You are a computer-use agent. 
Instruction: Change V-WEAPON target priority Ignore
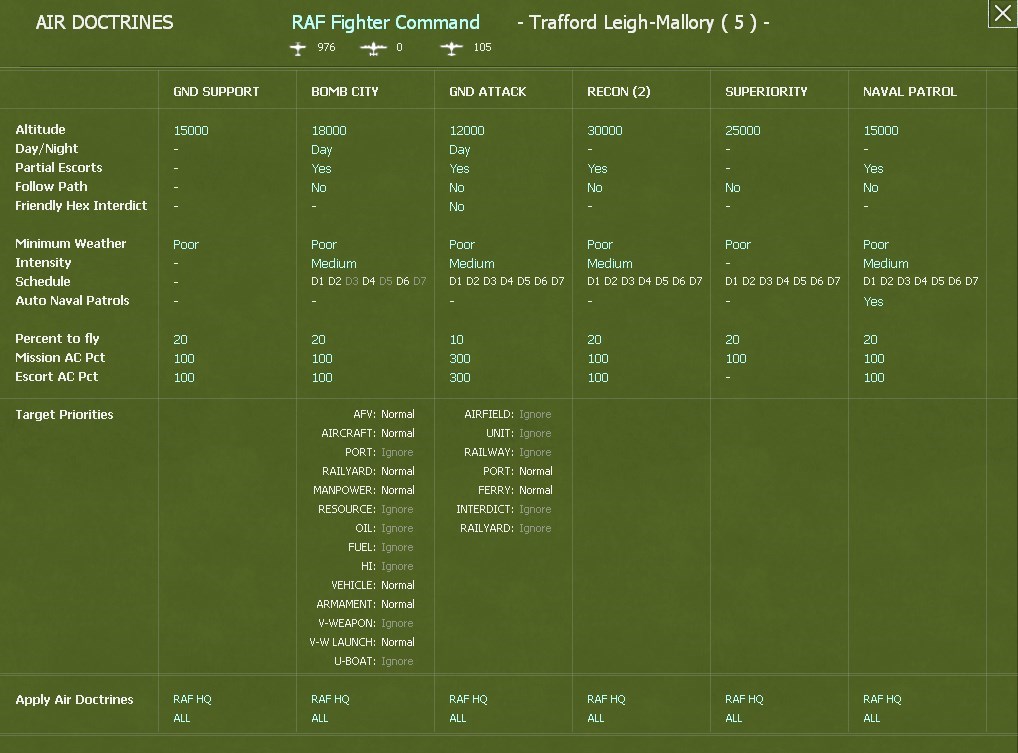(397, 623)
